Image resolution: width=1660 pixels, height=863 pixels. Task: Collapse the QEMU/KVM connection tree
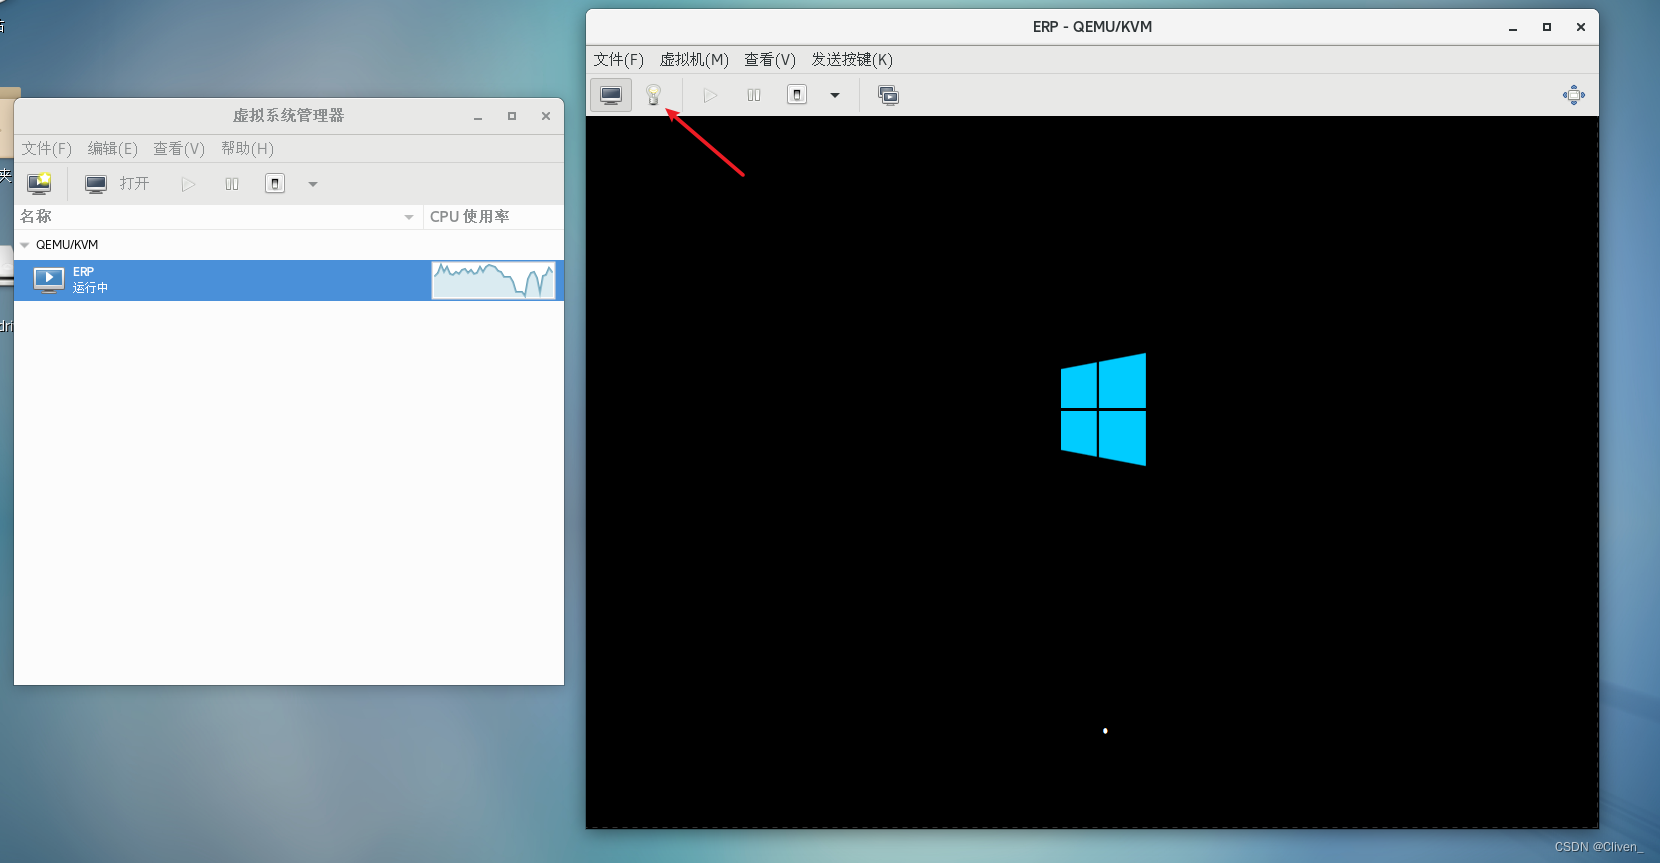[25, 245]
